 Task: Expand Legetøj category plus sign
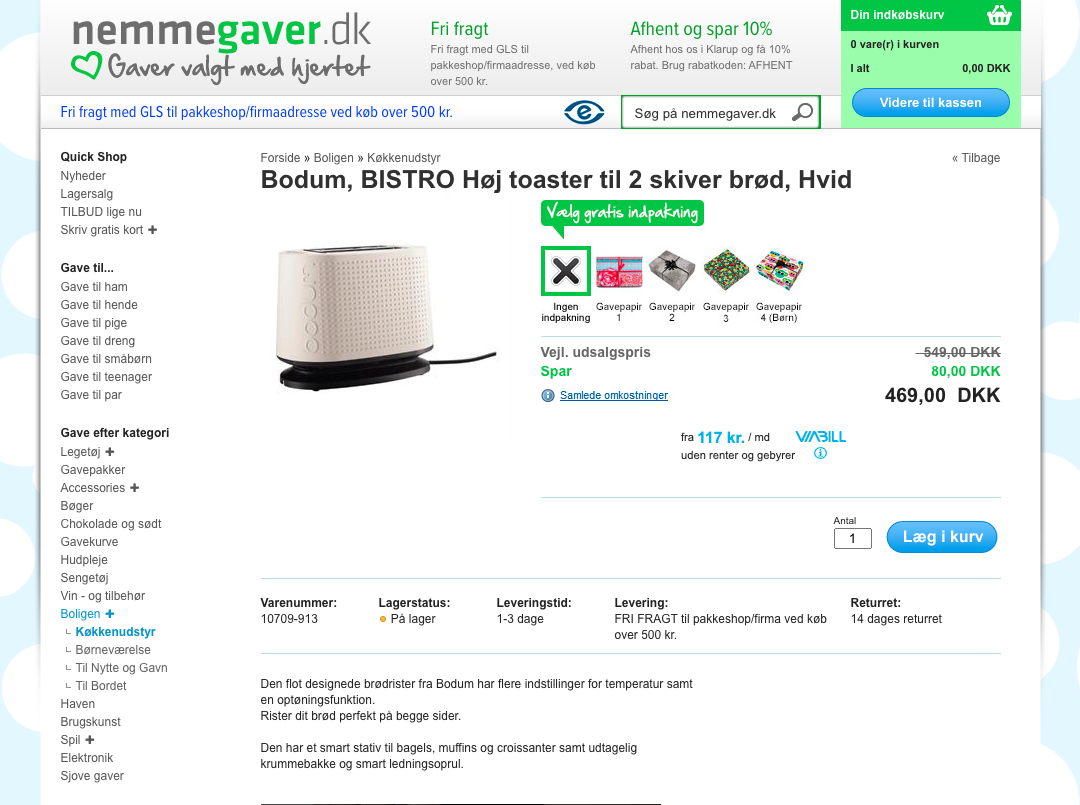point(110,452)
